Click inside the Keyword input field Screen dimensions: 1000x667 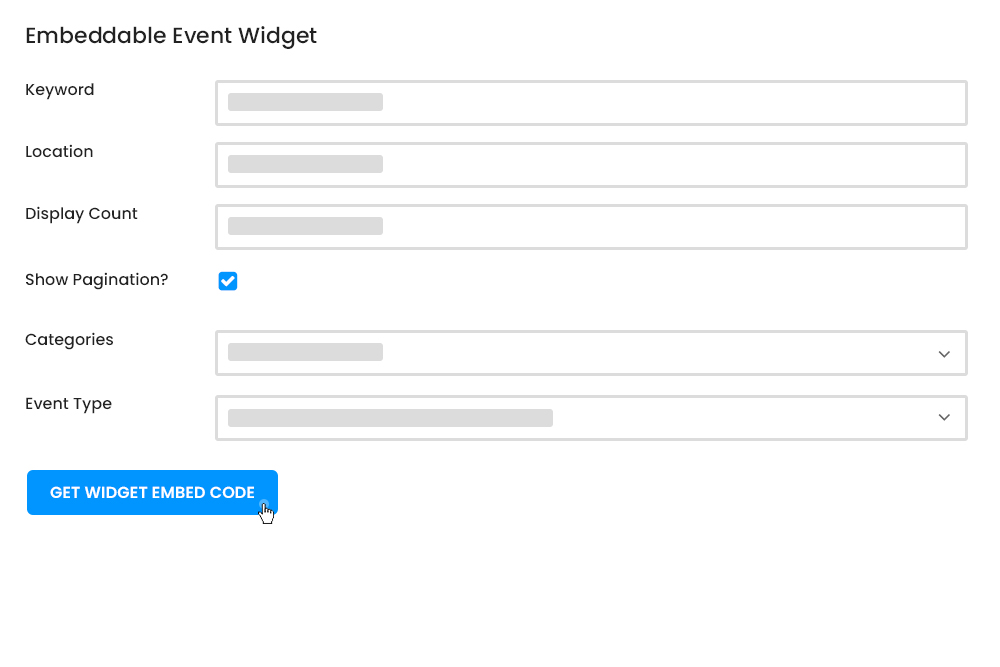(590, 102)
